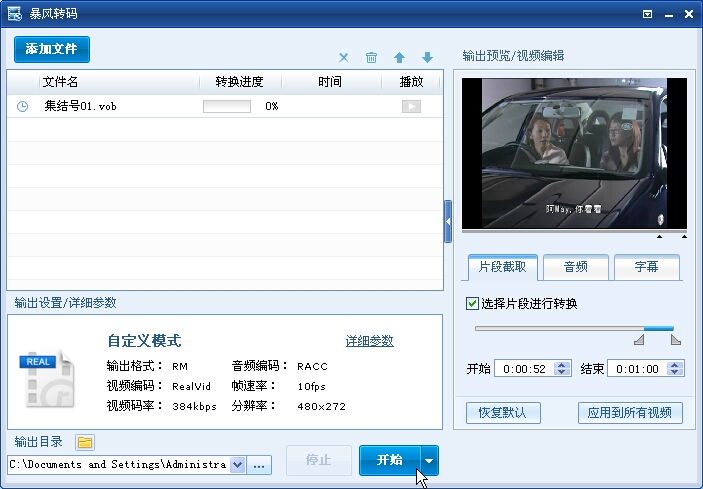Switch to the 音频 tab

point(576,267)
